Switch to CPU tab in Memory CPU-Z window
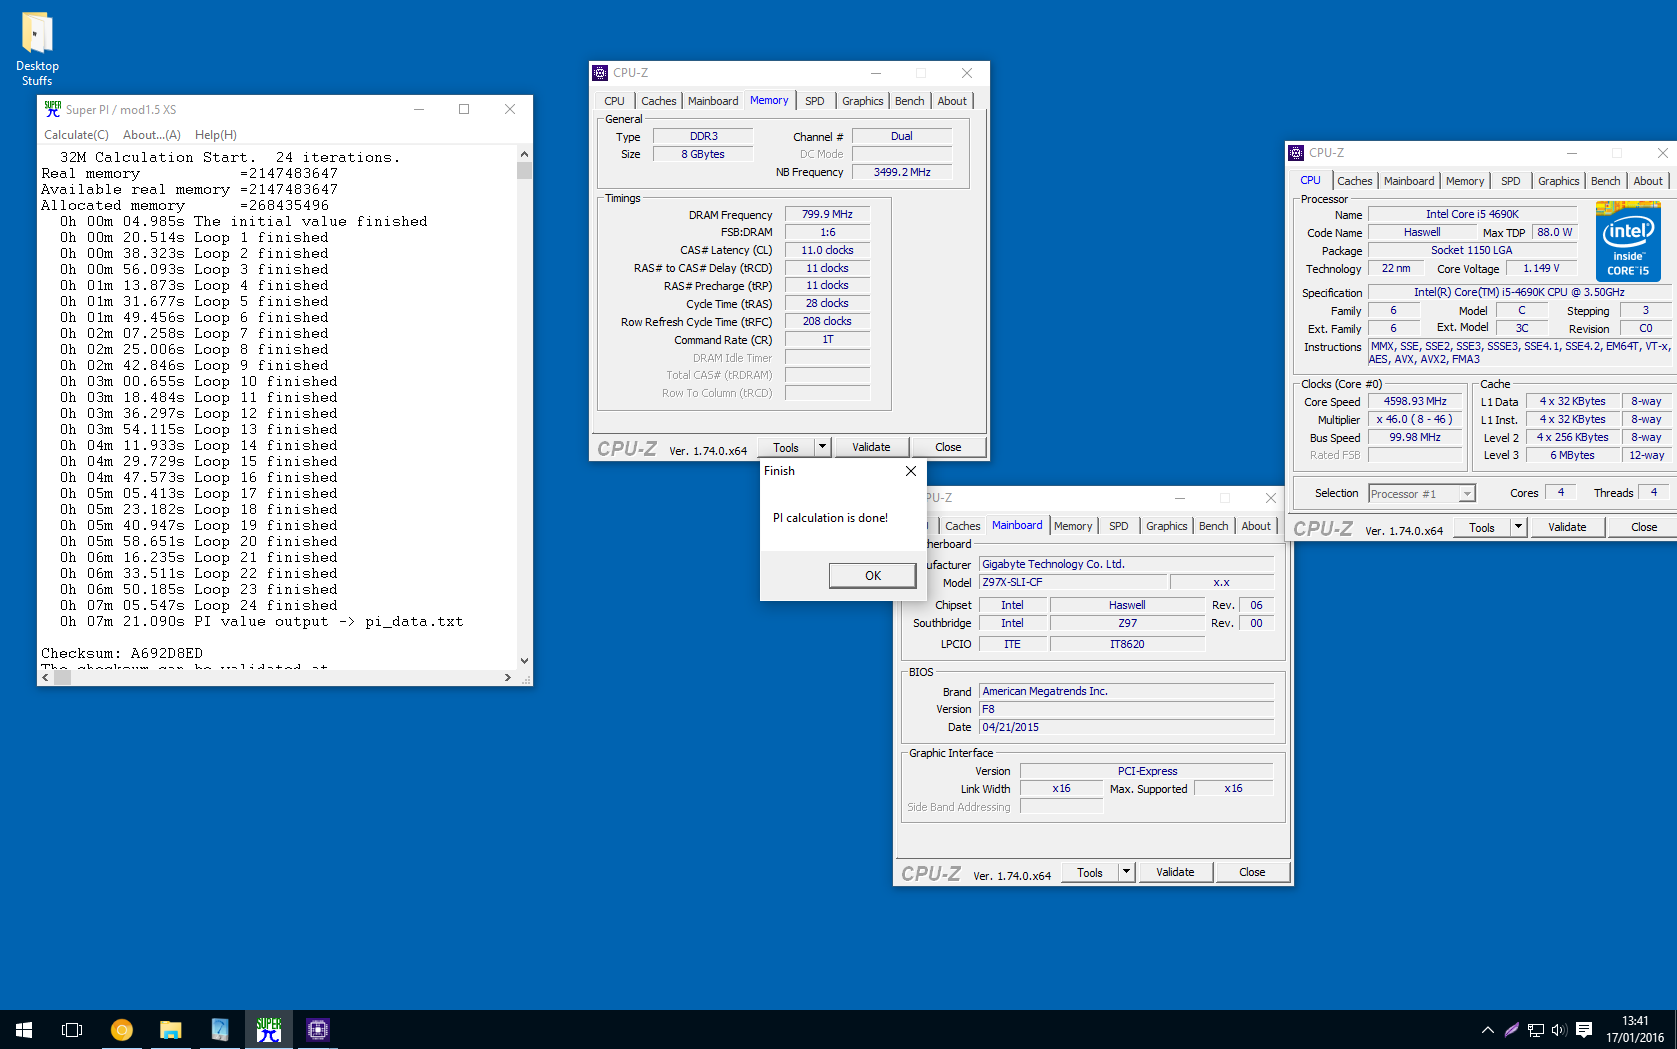Viewport: 1677px width, 1049px height. 614,101
